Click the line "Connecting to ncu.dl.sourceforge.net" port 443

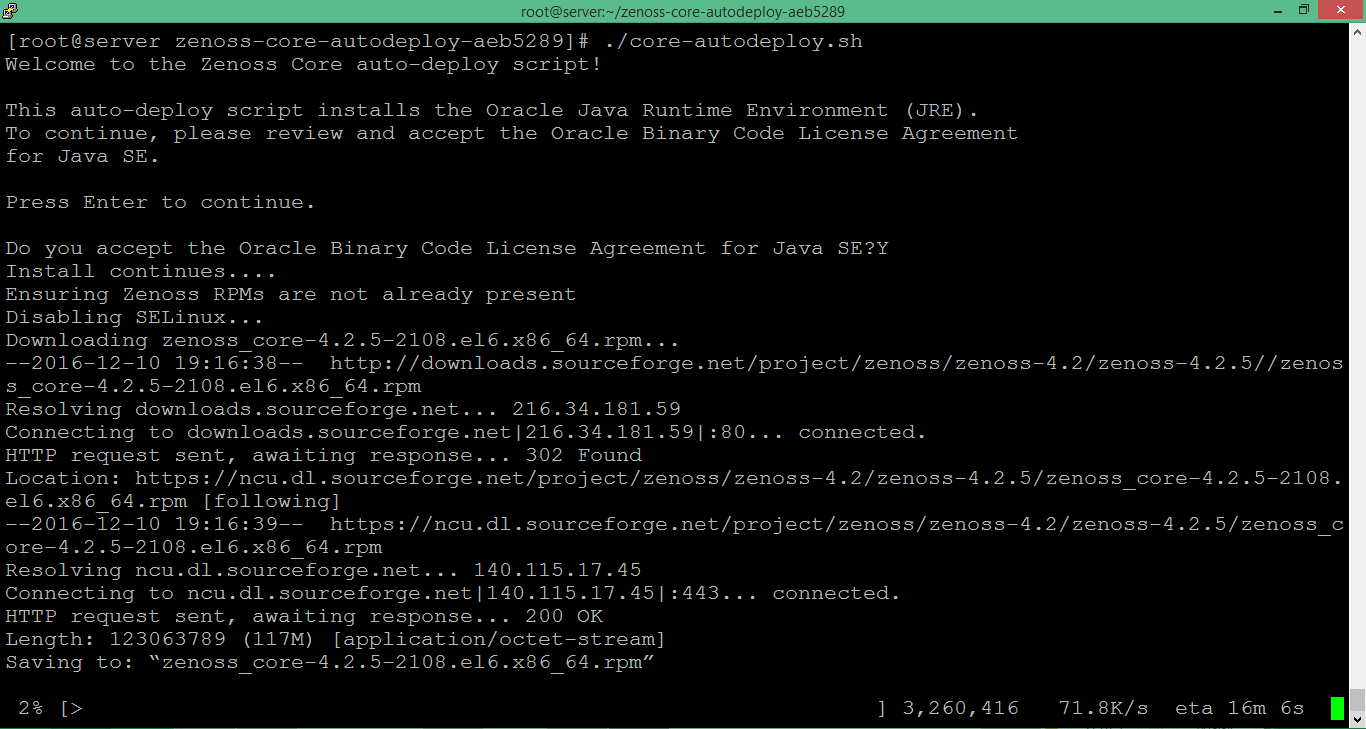(x=453, y=594)
